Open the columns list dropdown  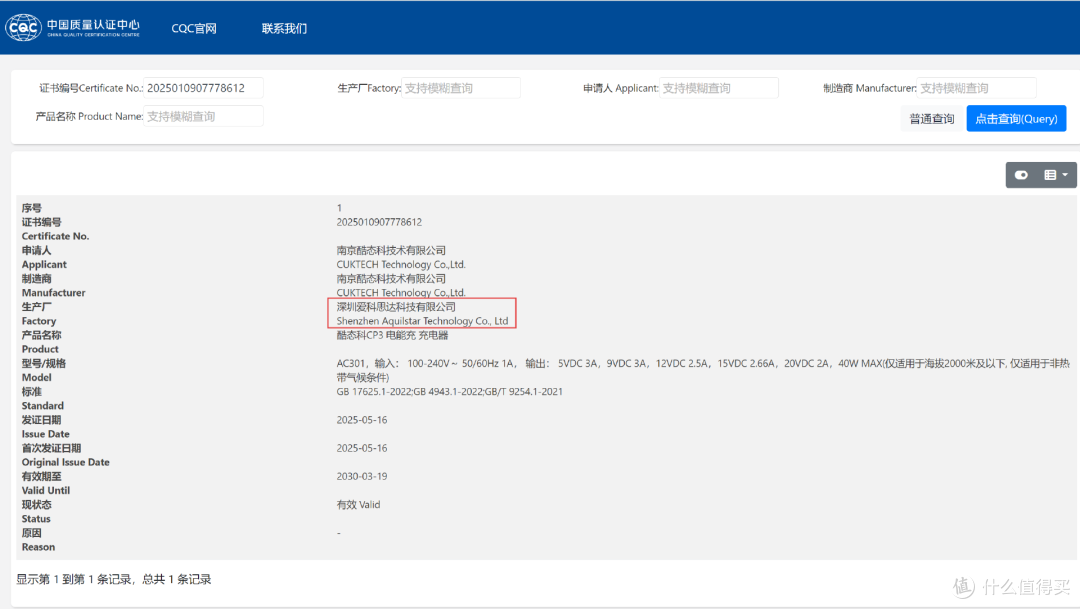tap(1056, 175)
